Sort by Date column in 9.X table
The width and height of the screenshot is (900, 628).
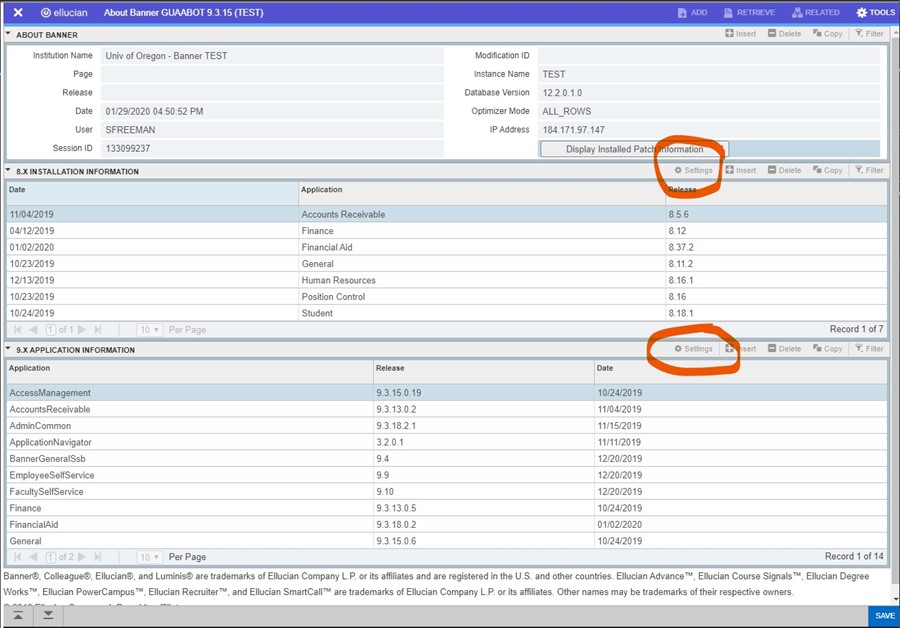click(x=741, y=371)
